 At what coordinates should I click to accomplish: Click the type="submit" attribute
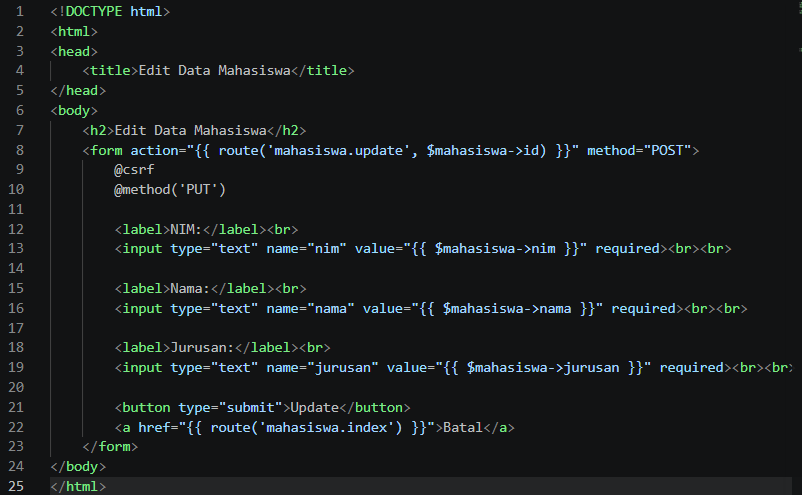[x=230, y=408]
